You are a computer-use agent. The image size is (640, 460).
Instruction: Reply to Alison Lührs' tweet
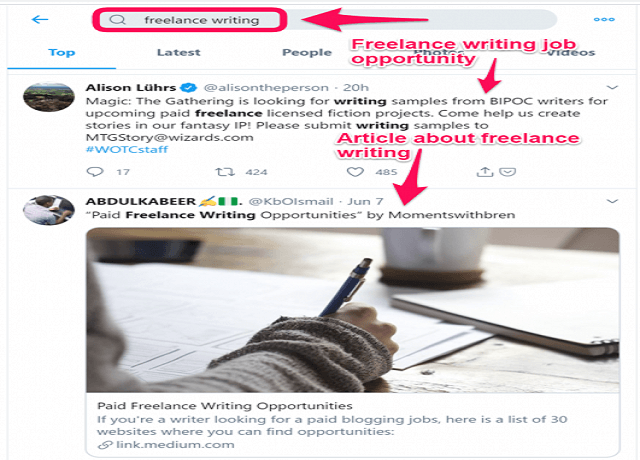95,172
